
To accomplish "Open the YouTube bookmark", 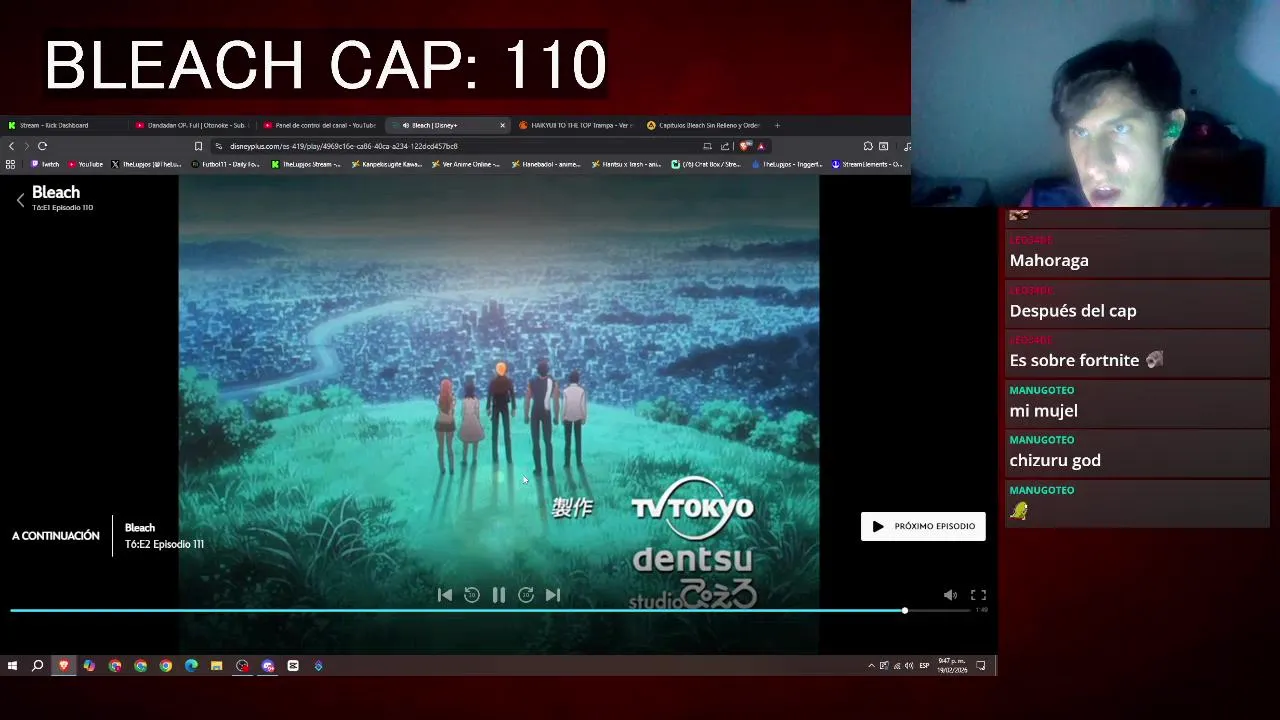I will pos(86,164).
